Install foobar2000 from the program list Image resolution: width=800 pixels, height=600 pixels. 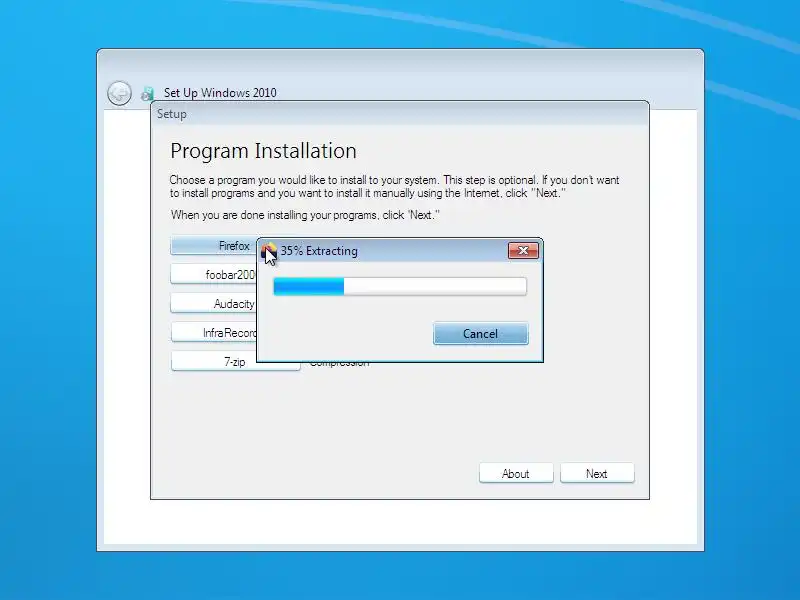coord(214,274)
